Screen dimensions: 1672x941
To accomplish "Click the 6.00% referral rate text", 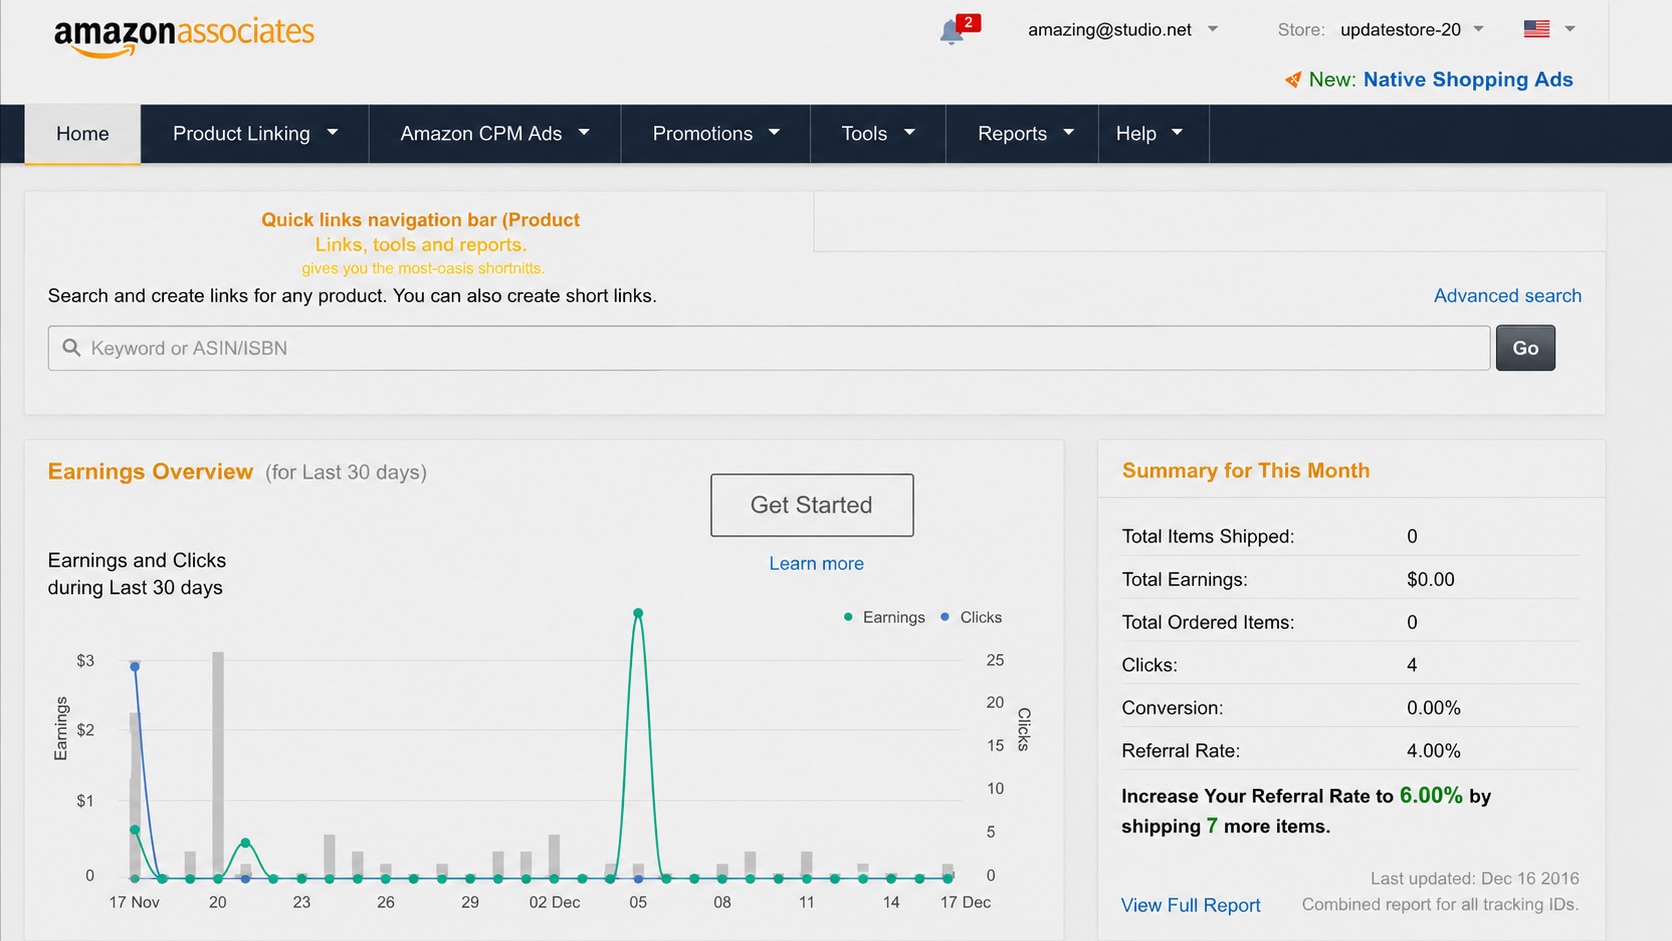I will tap(1431, 796).
